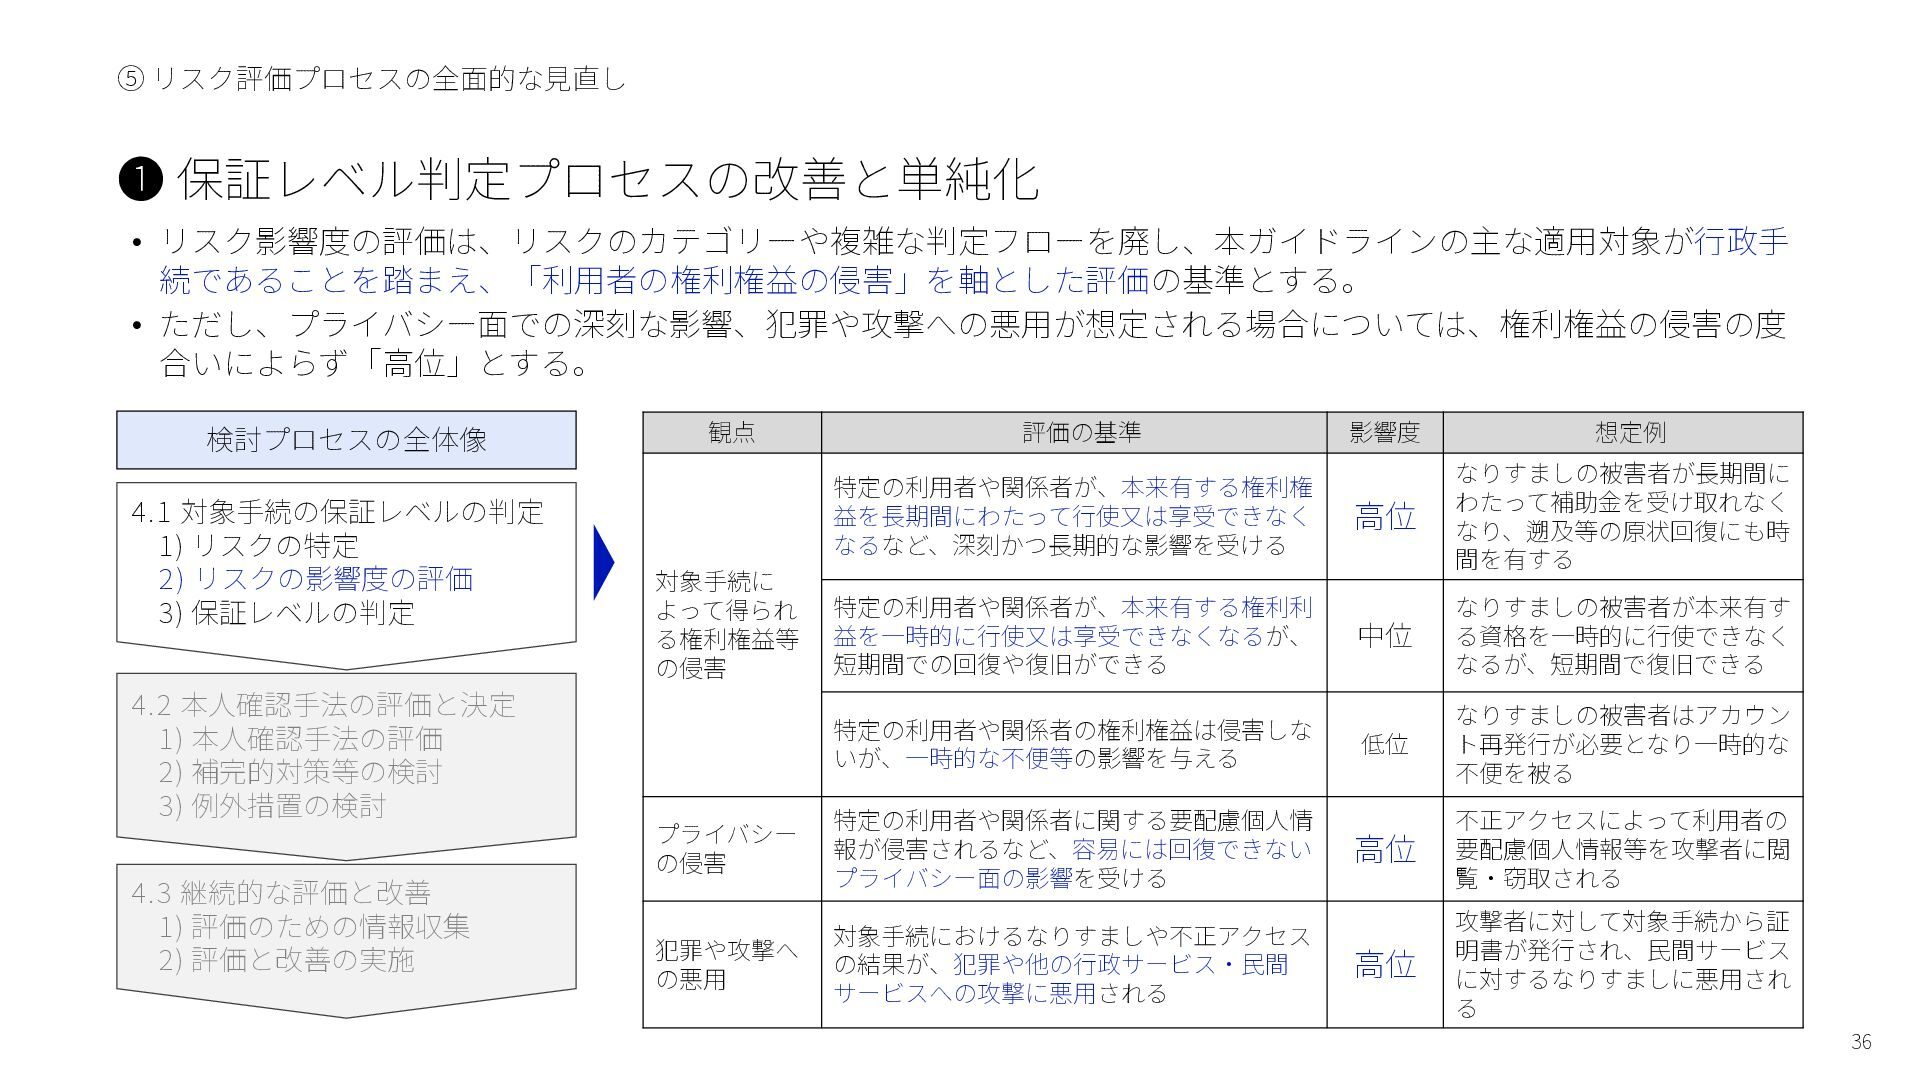Screen dimensions: 1920x1080
Task: Click the 低位 impact level cell
Action: (x=1384, y=744)
